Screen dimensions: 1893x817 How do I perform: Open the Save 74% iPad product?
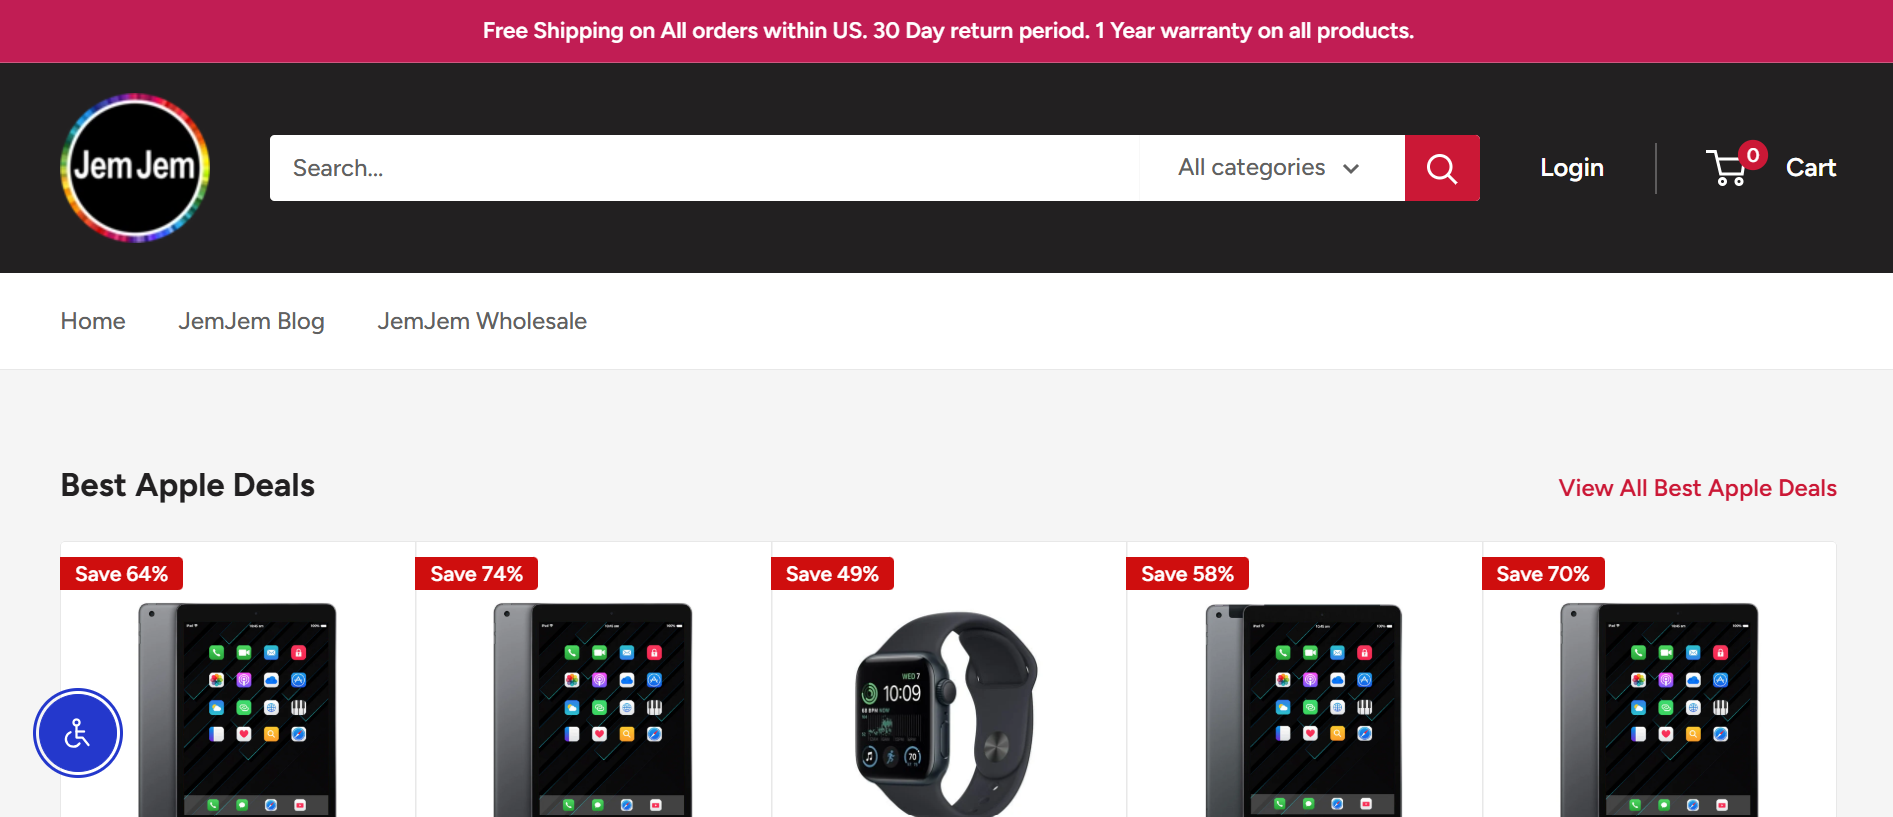pos(593,709)
